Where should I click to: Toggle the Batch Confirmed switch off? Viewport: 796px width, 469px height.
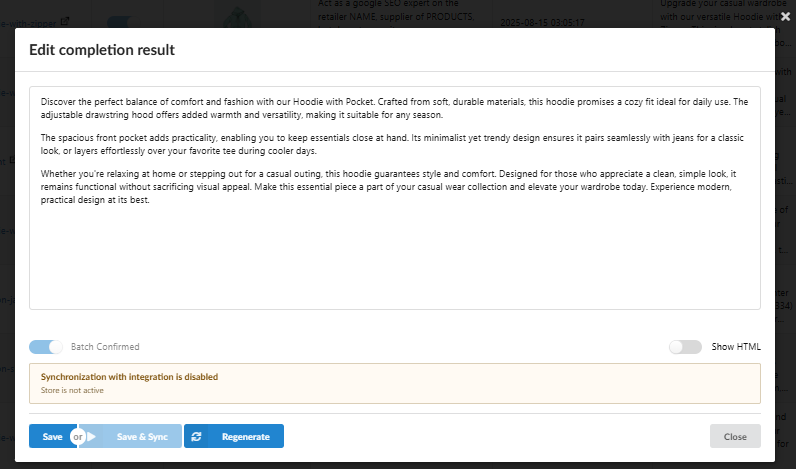46,347
